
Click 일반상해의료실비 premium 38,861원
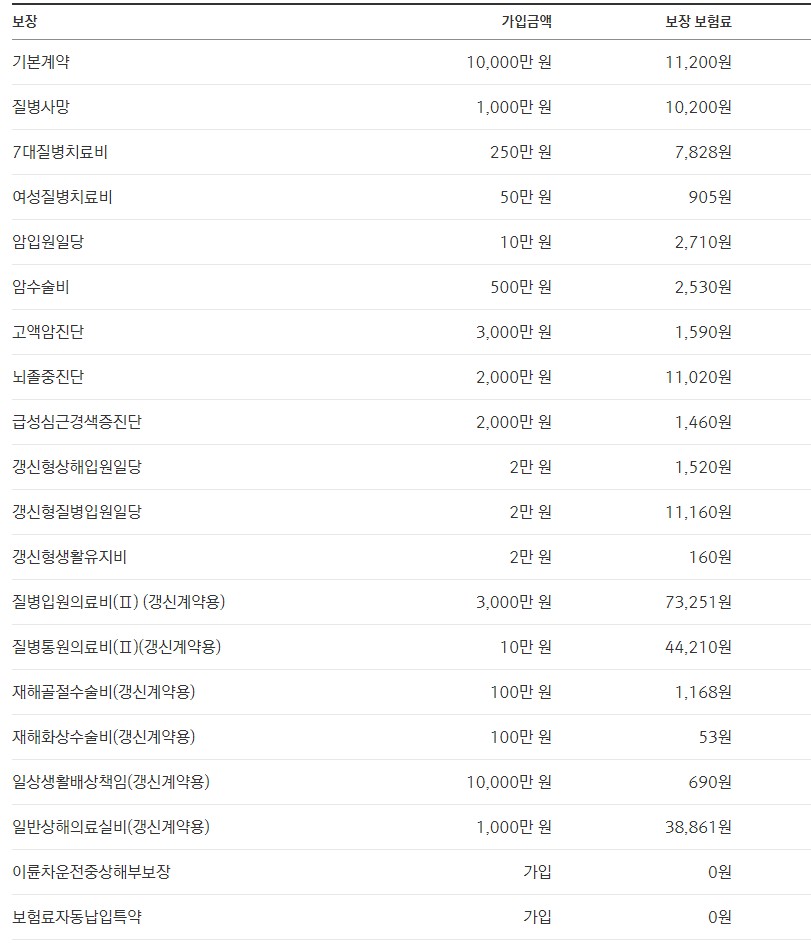(698, 827)
